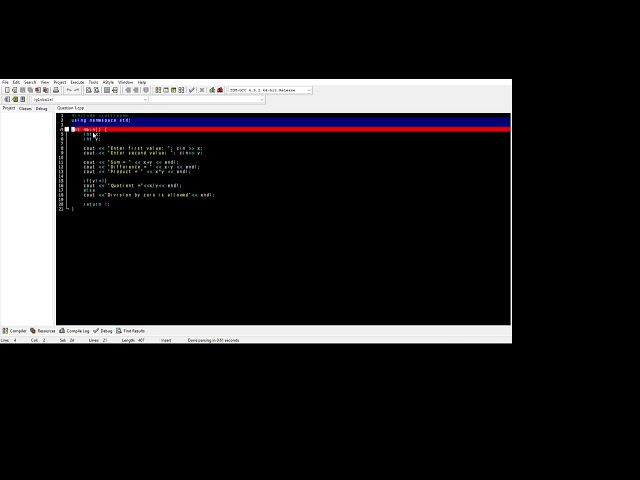Image resolution: width=640 pixels, height=480 pixels.
Task: Click the Undo arrow icon
Action: (x=69, y=90)
